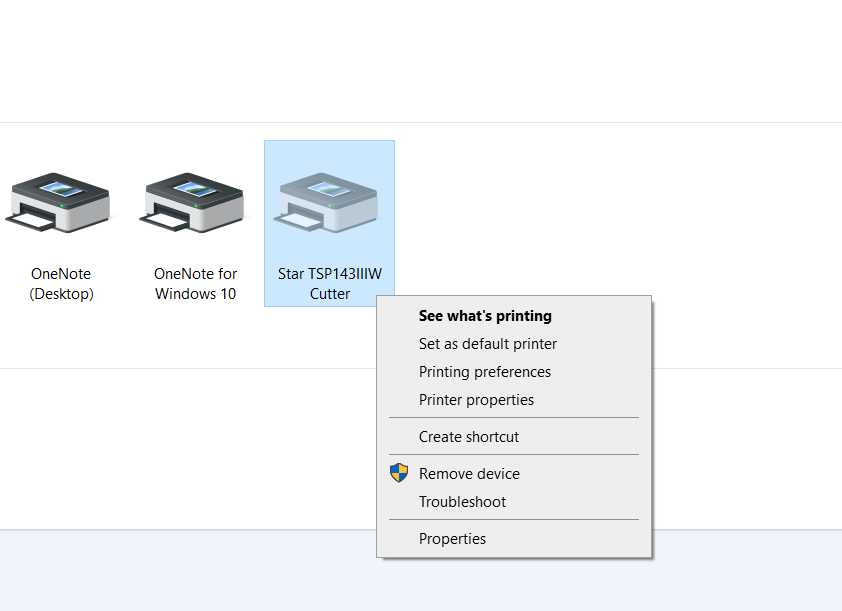Select the OneNote for Windows 10 printer icon

[x=193, y=202]
